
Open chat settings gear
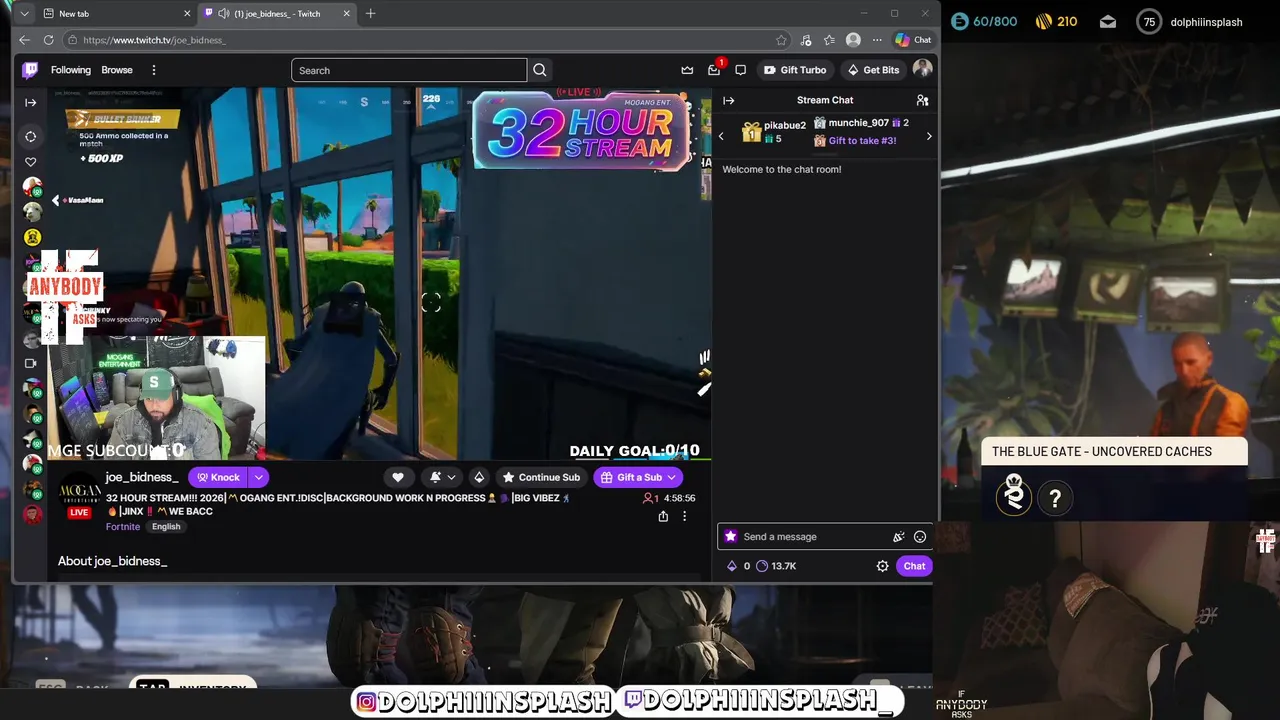[x=882, y=566]
